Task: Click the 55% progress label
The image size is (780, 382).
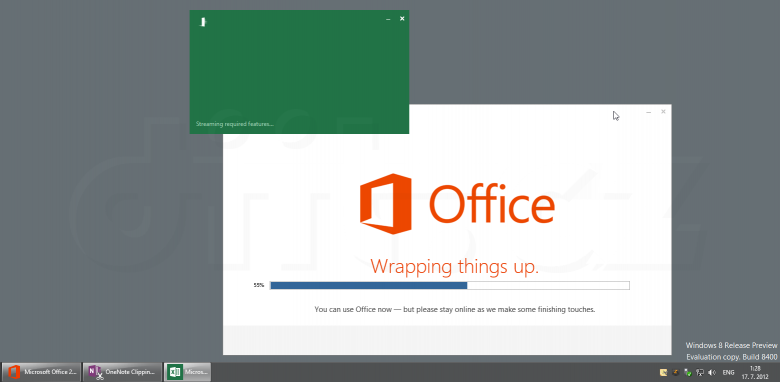Action: (x=259, y=286)
